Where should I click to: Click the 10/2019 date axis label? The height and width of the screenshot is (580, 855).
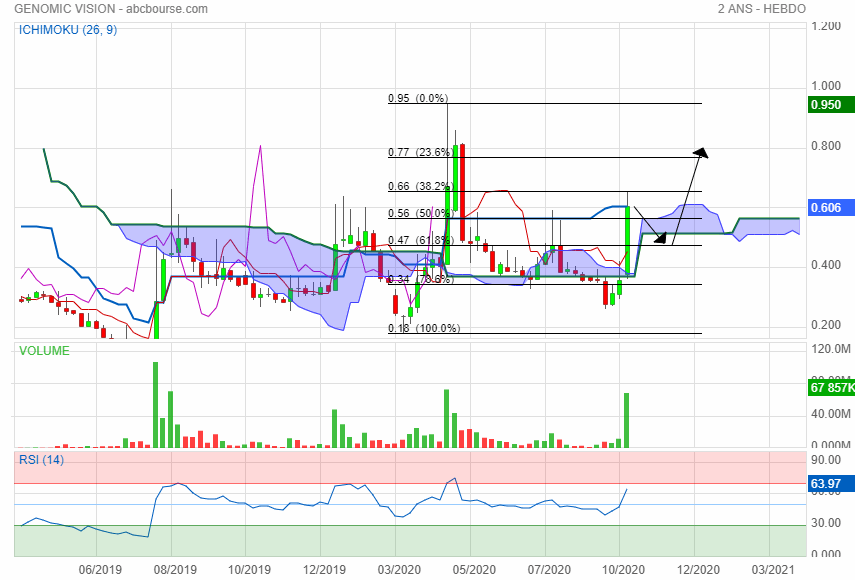249,570
